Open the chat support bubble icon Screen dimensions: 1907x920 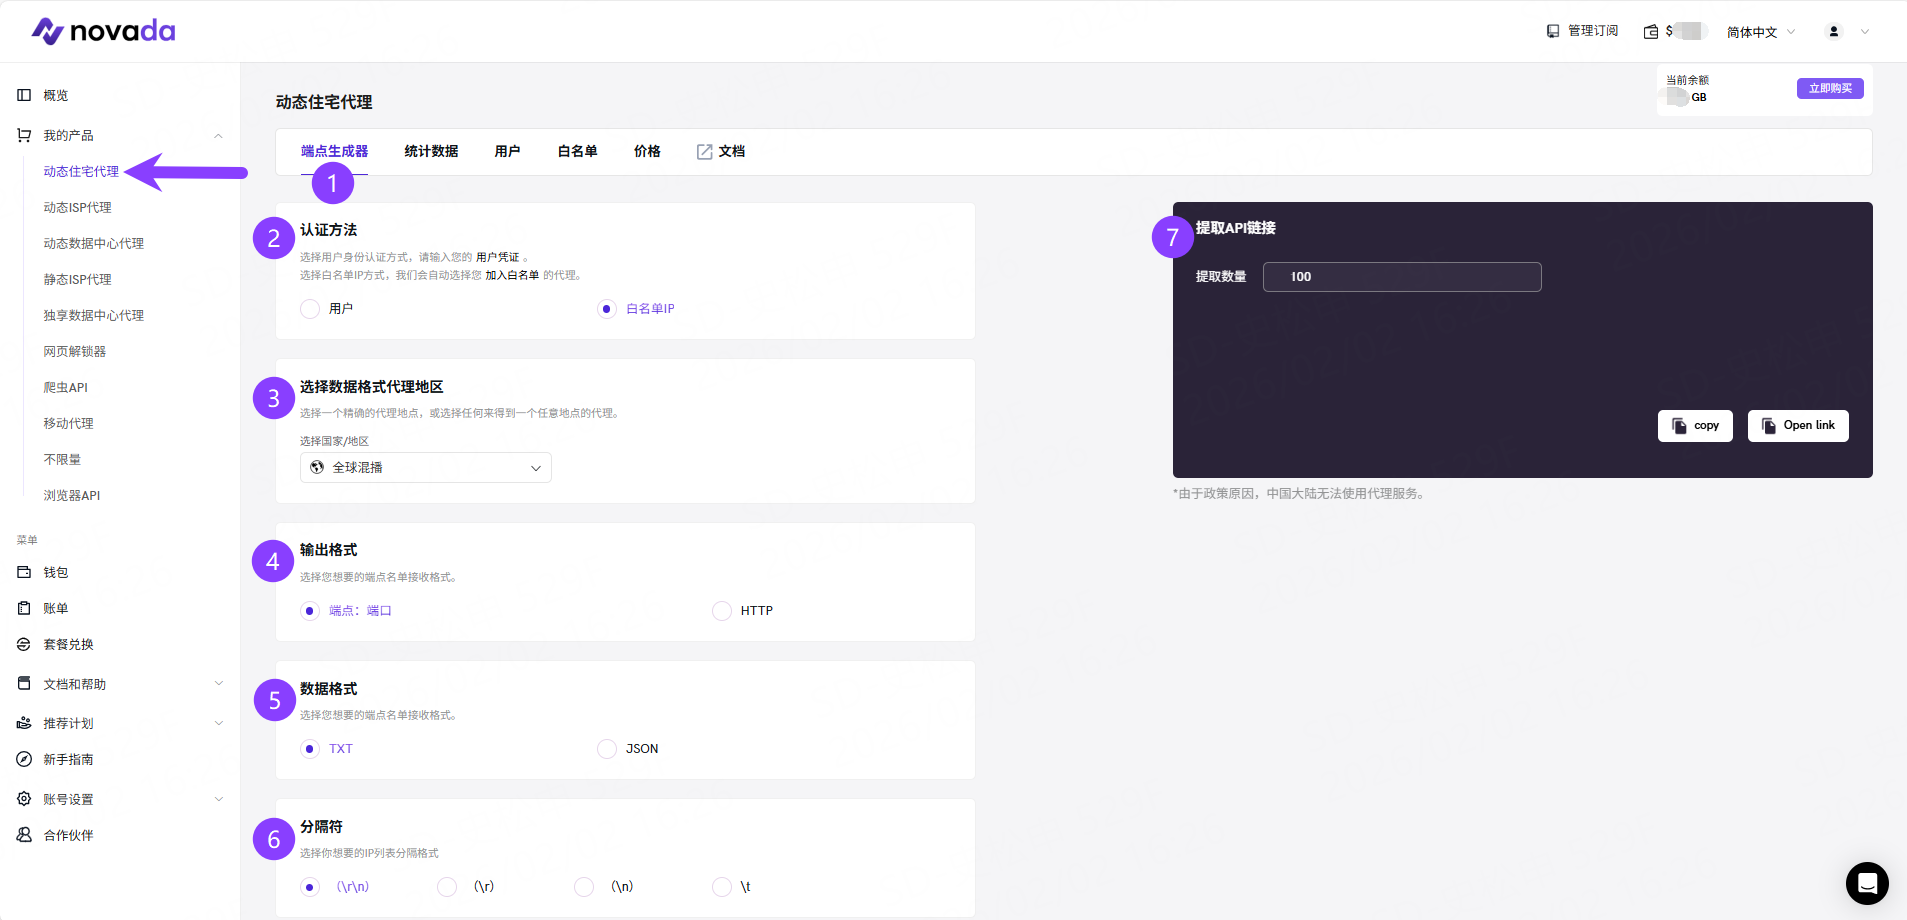[x=1866, y=883]
